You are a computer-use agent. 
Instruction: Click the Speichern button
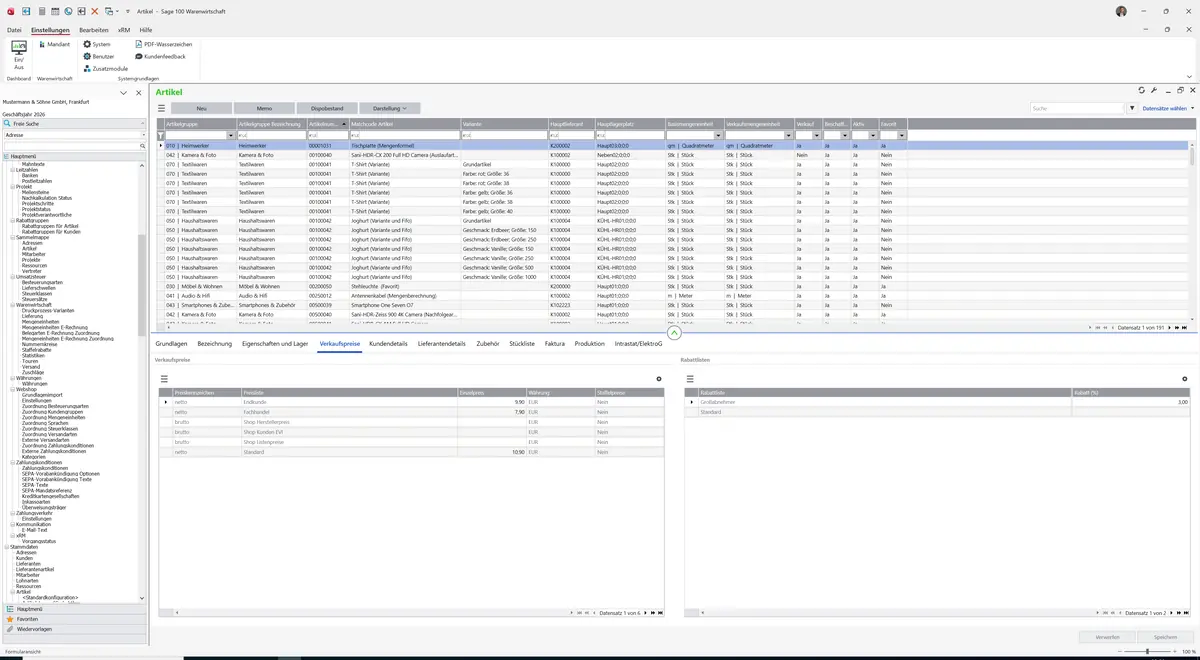(x=1166, y=637)
